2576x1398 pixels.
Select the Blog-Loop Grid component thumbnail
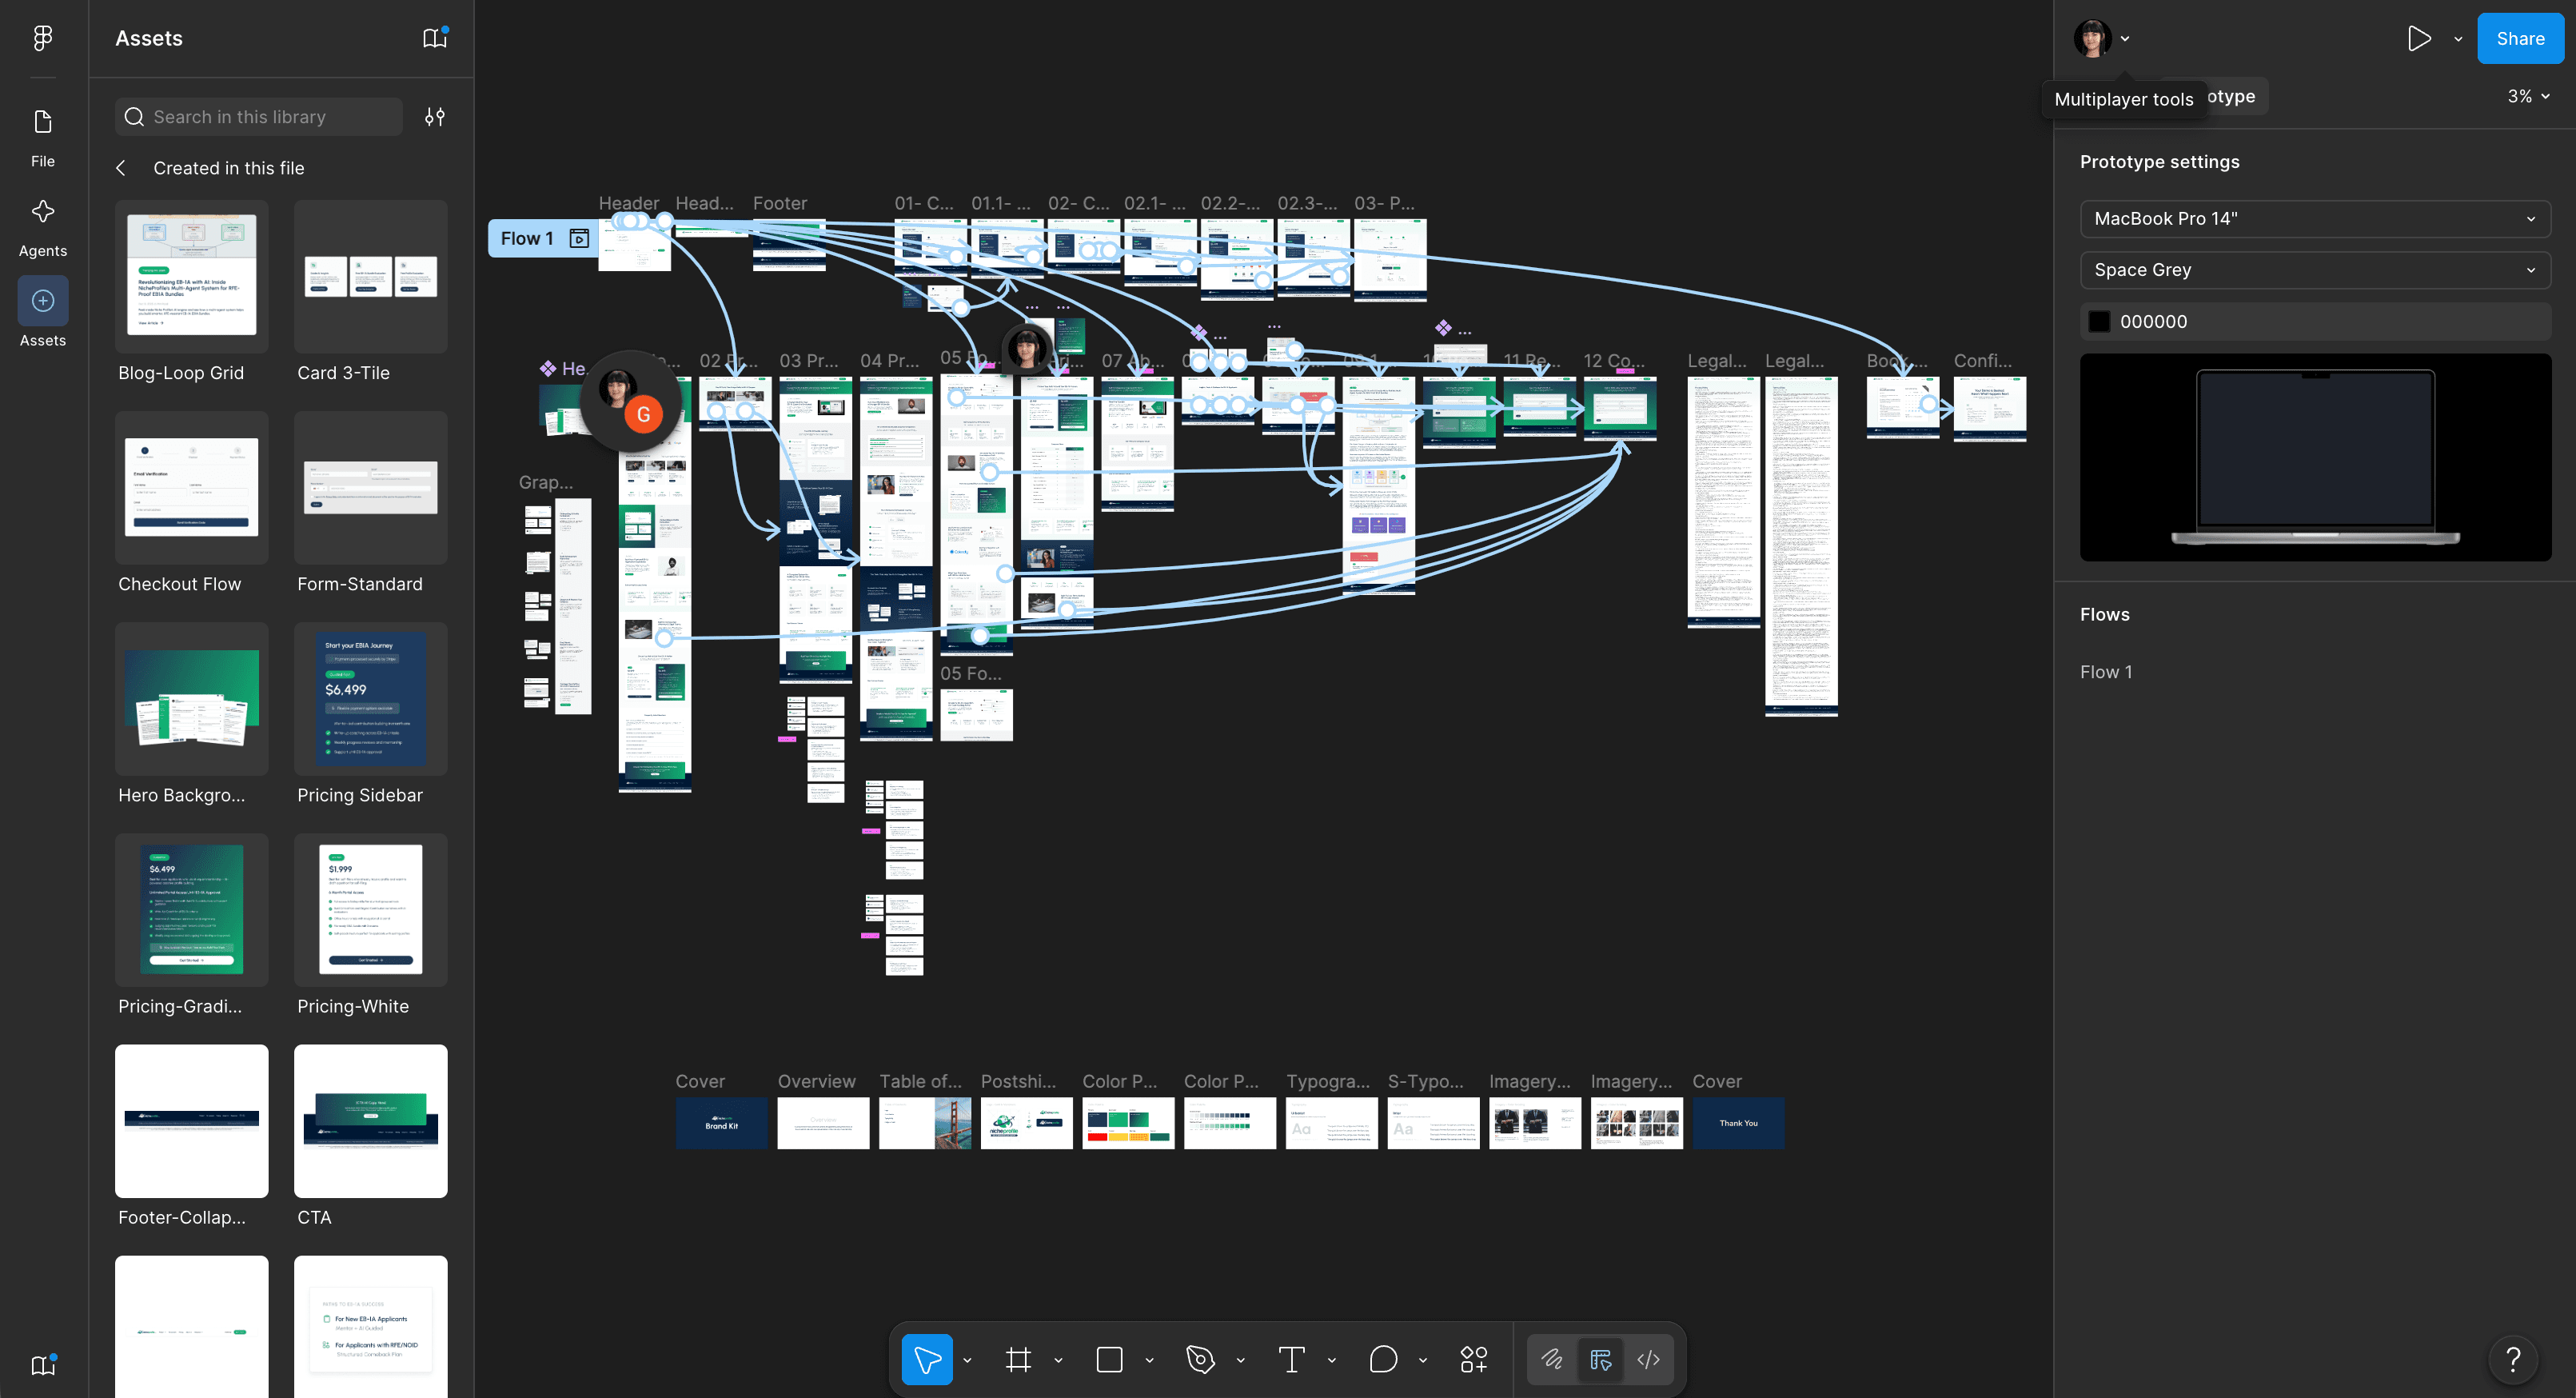191,277
